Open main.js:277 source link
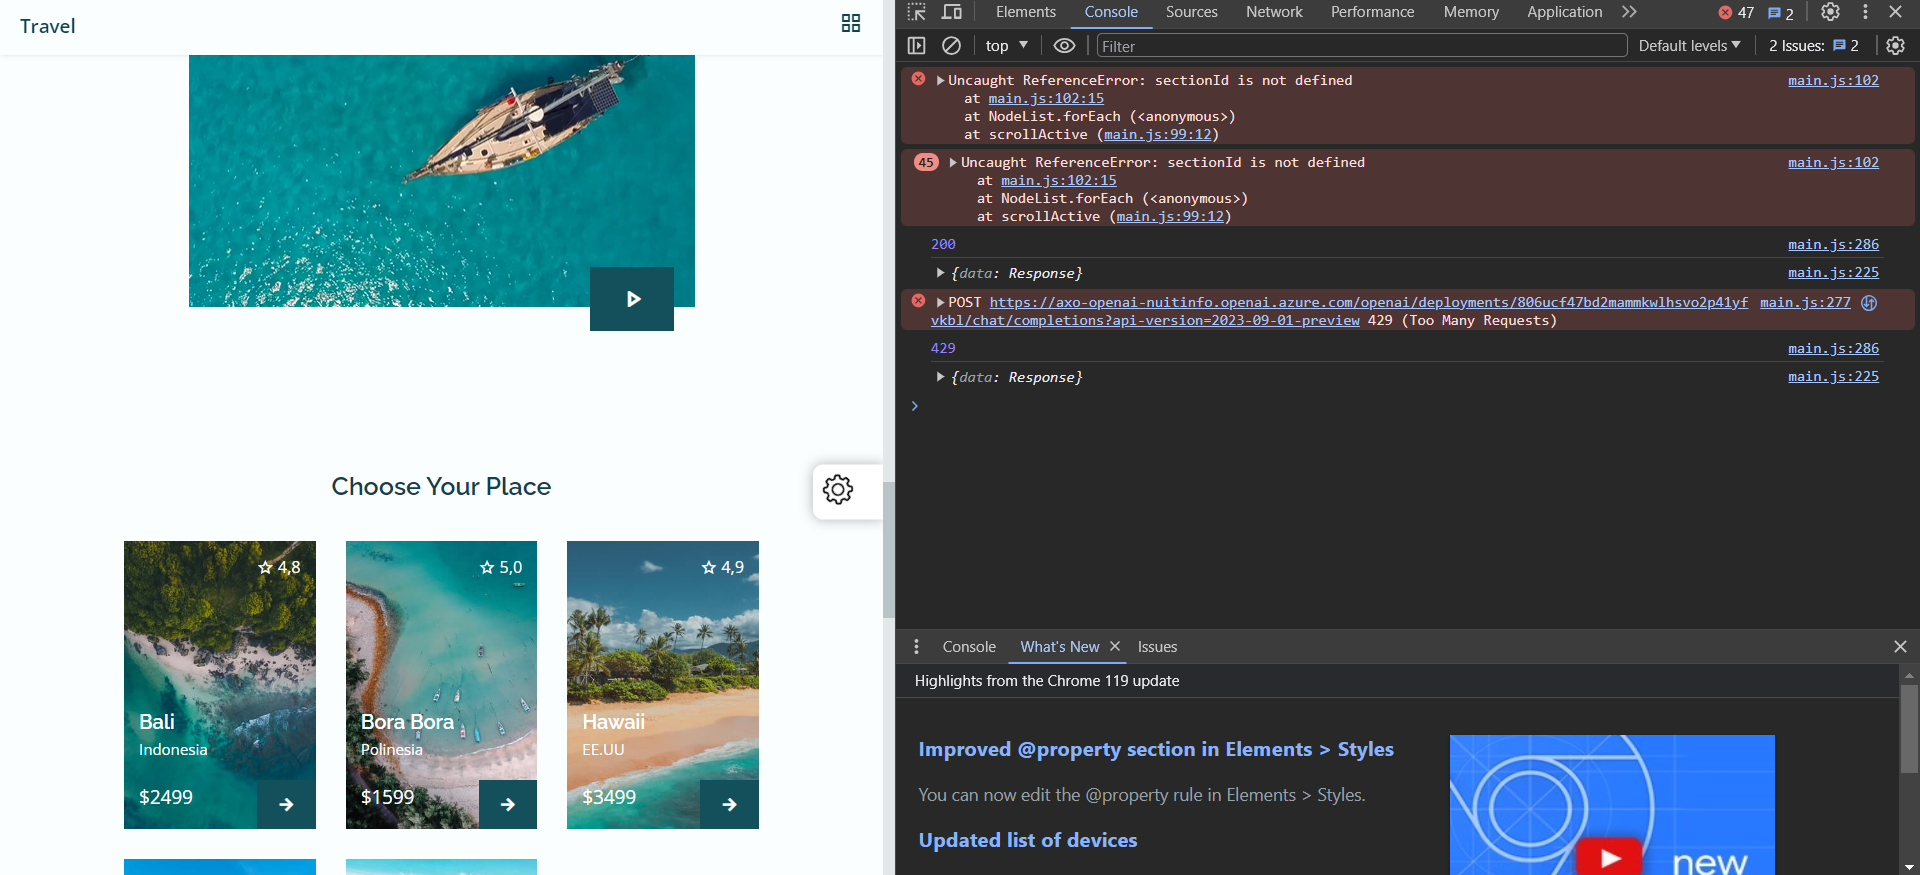Viewport: 1920px width, 875px height. point(1805,302)
